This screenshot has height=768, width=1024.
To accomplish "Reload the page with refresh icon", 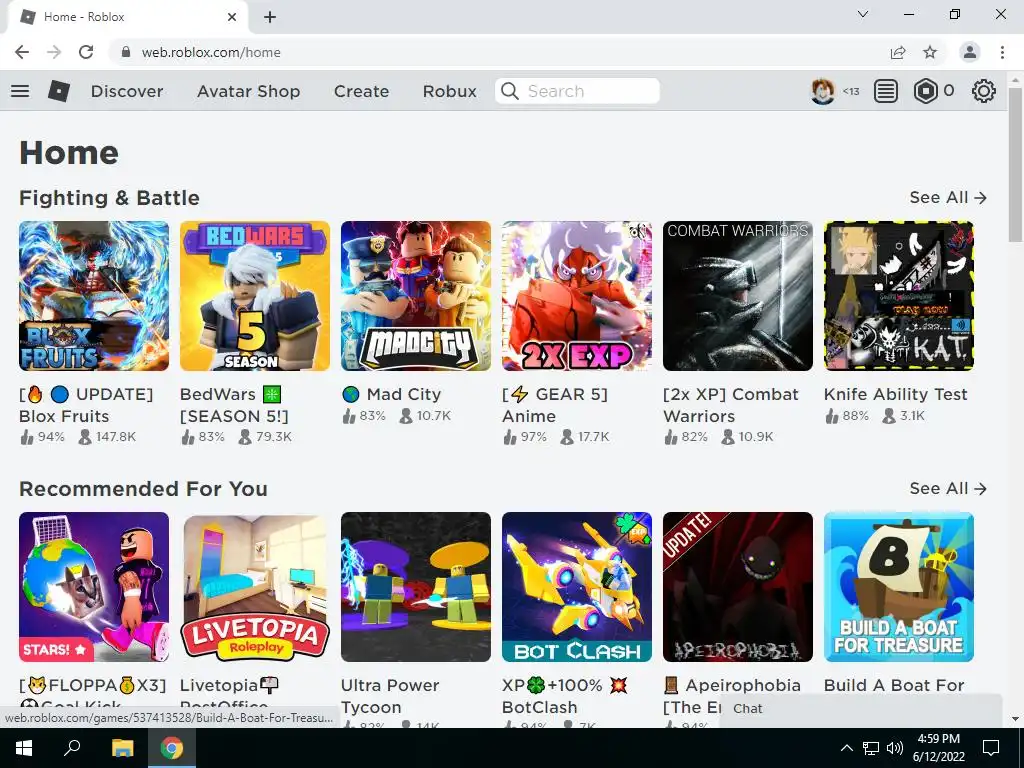I will 86,52.
